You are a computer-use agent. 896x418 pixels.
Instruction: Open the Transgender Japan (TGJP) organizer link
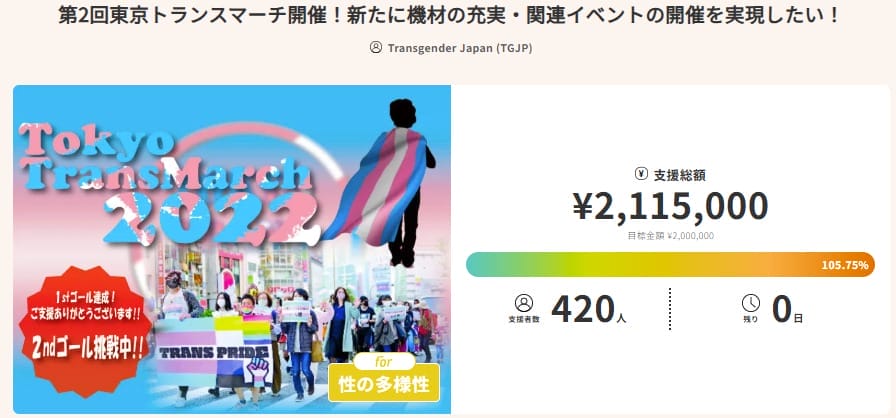pyautogui.click(x=453, y=48)
